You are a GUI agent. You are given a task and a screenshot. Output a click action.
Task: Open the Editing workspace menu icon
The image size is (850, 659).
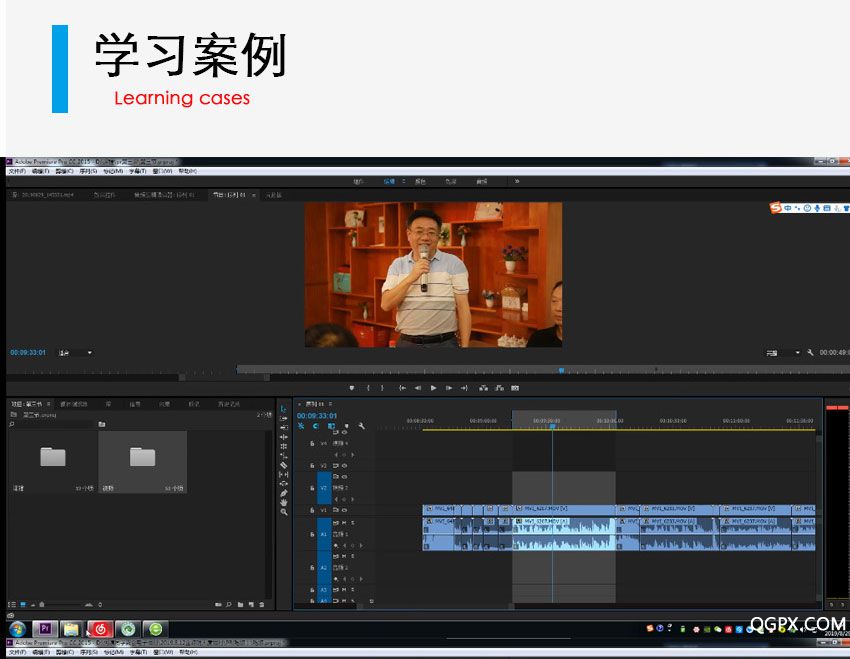pos(404,182)
